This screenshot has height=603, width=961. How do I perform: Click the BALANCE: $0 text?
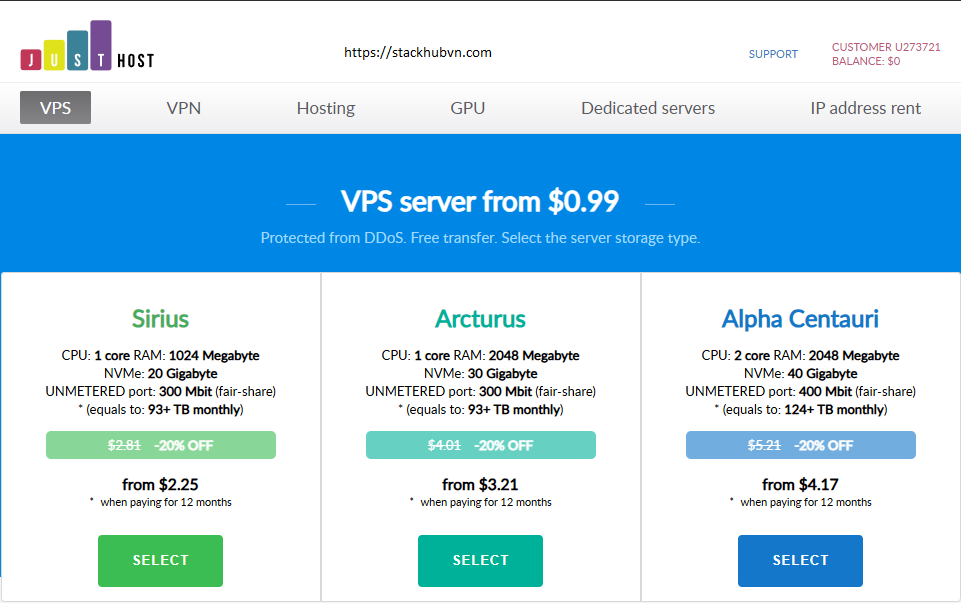pyautogui.click(x=865, y=61)
